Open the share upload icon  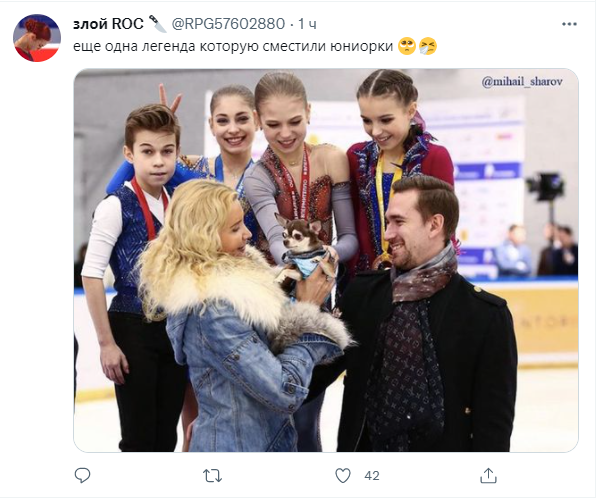(488, 475)
